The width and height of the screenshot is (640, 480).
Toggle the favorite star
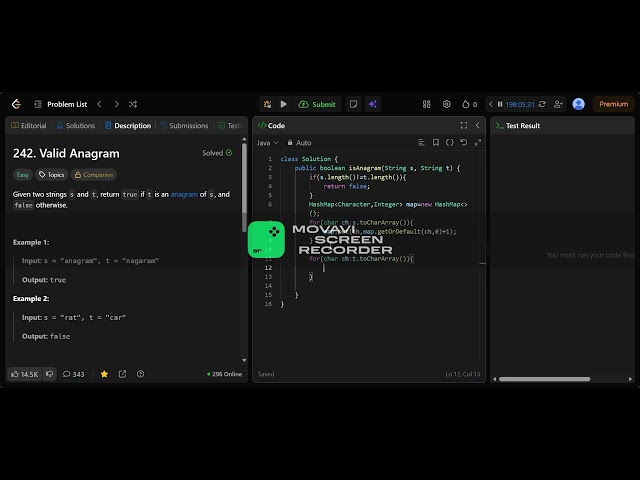104,374
